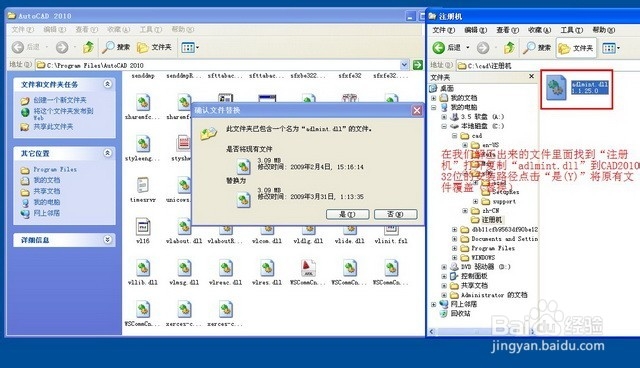Click Up folder icon in AutoCAD 2010 window
This screenshot has width=640, height=368.
click(89, 47)
